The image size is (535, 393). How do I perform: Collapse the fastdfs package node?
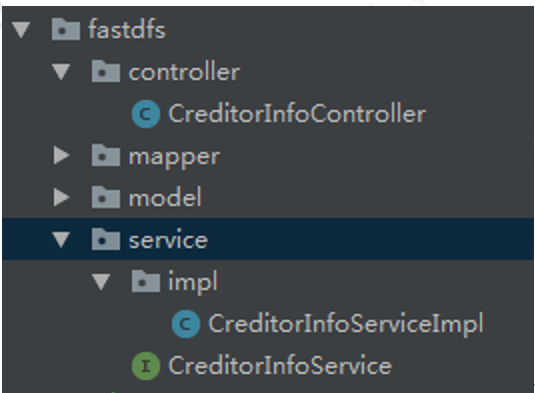coord(21,30)
